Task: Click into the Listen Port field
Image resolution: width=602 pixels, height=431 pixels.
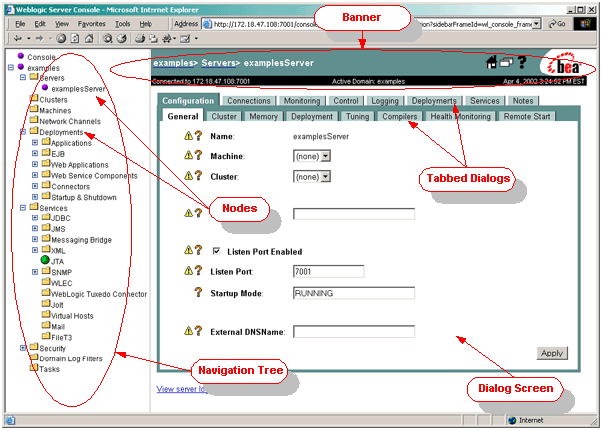Action: coord(328,271)
